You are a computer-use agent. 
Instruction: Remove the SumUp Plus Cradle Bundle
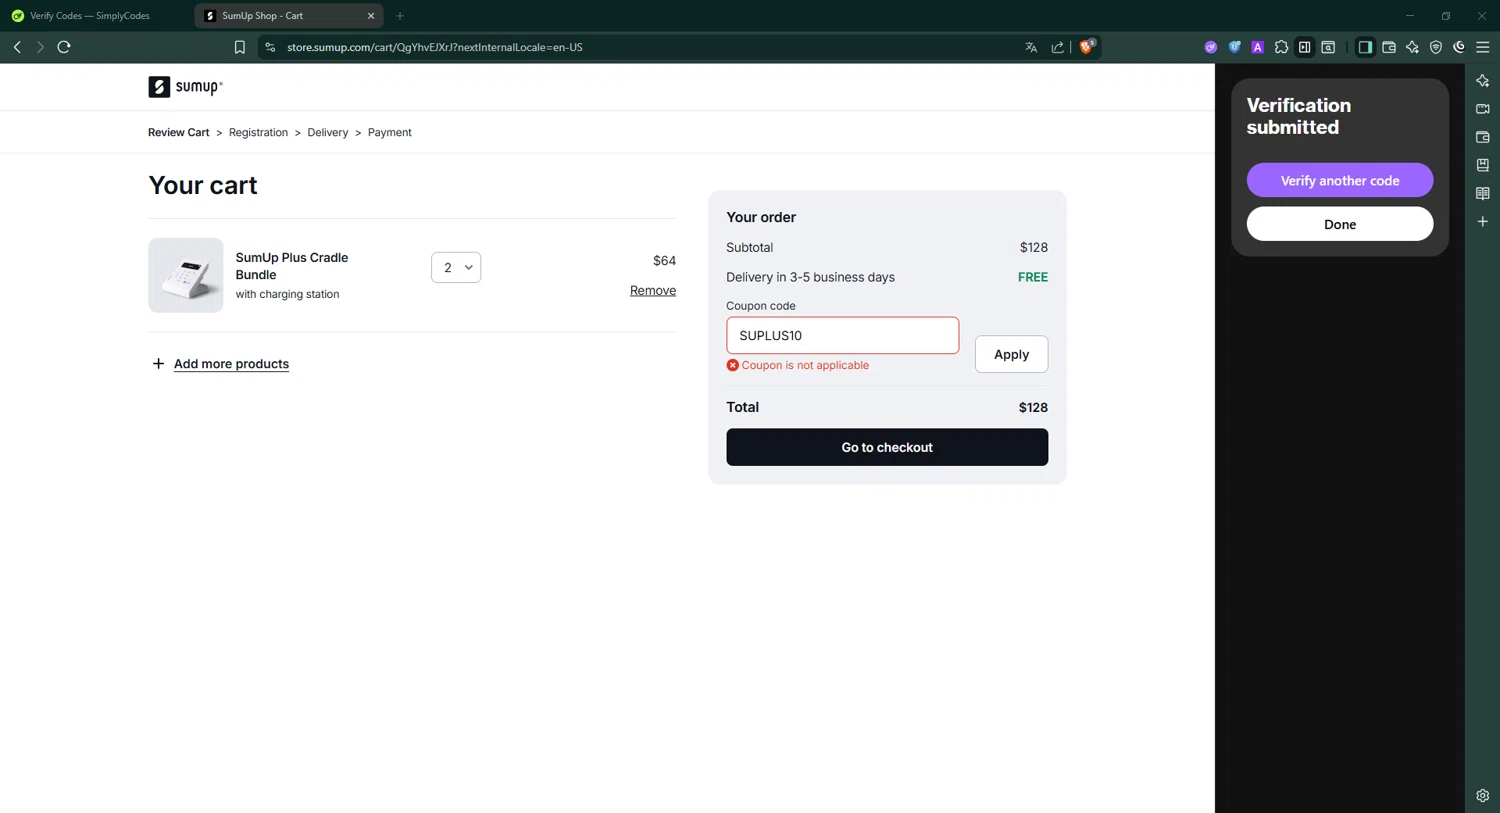click(x=653, y=290)
